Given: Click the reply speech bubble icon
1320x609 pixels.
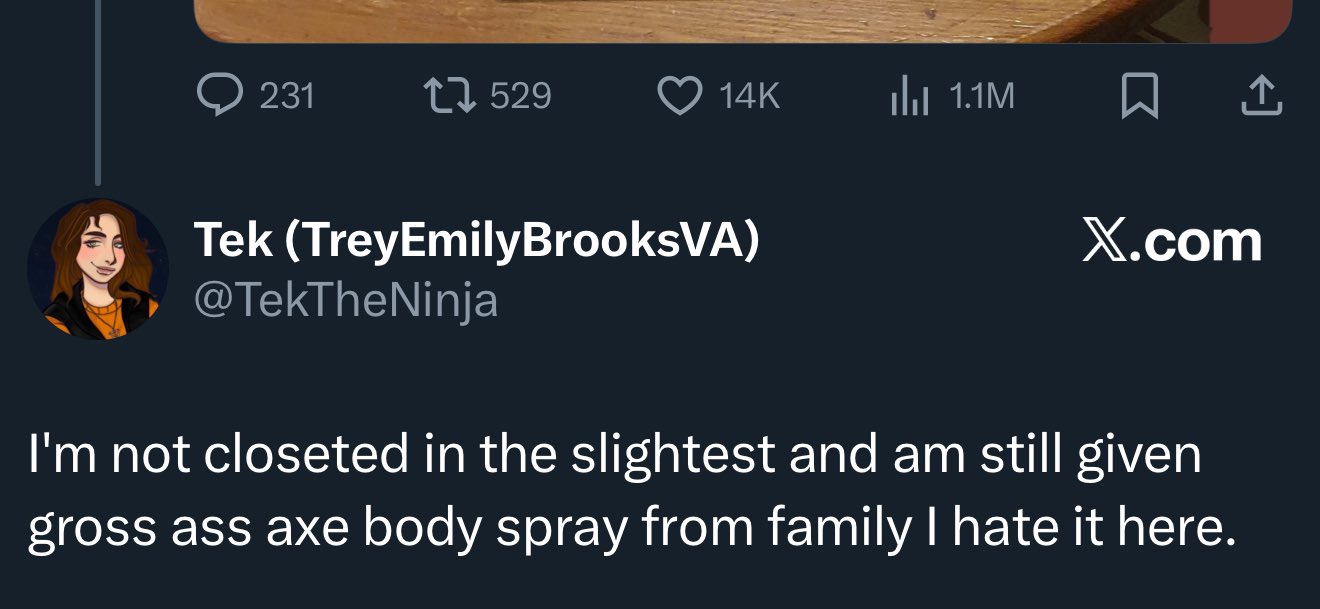Looking at the screenshot, I should [217, 96].
